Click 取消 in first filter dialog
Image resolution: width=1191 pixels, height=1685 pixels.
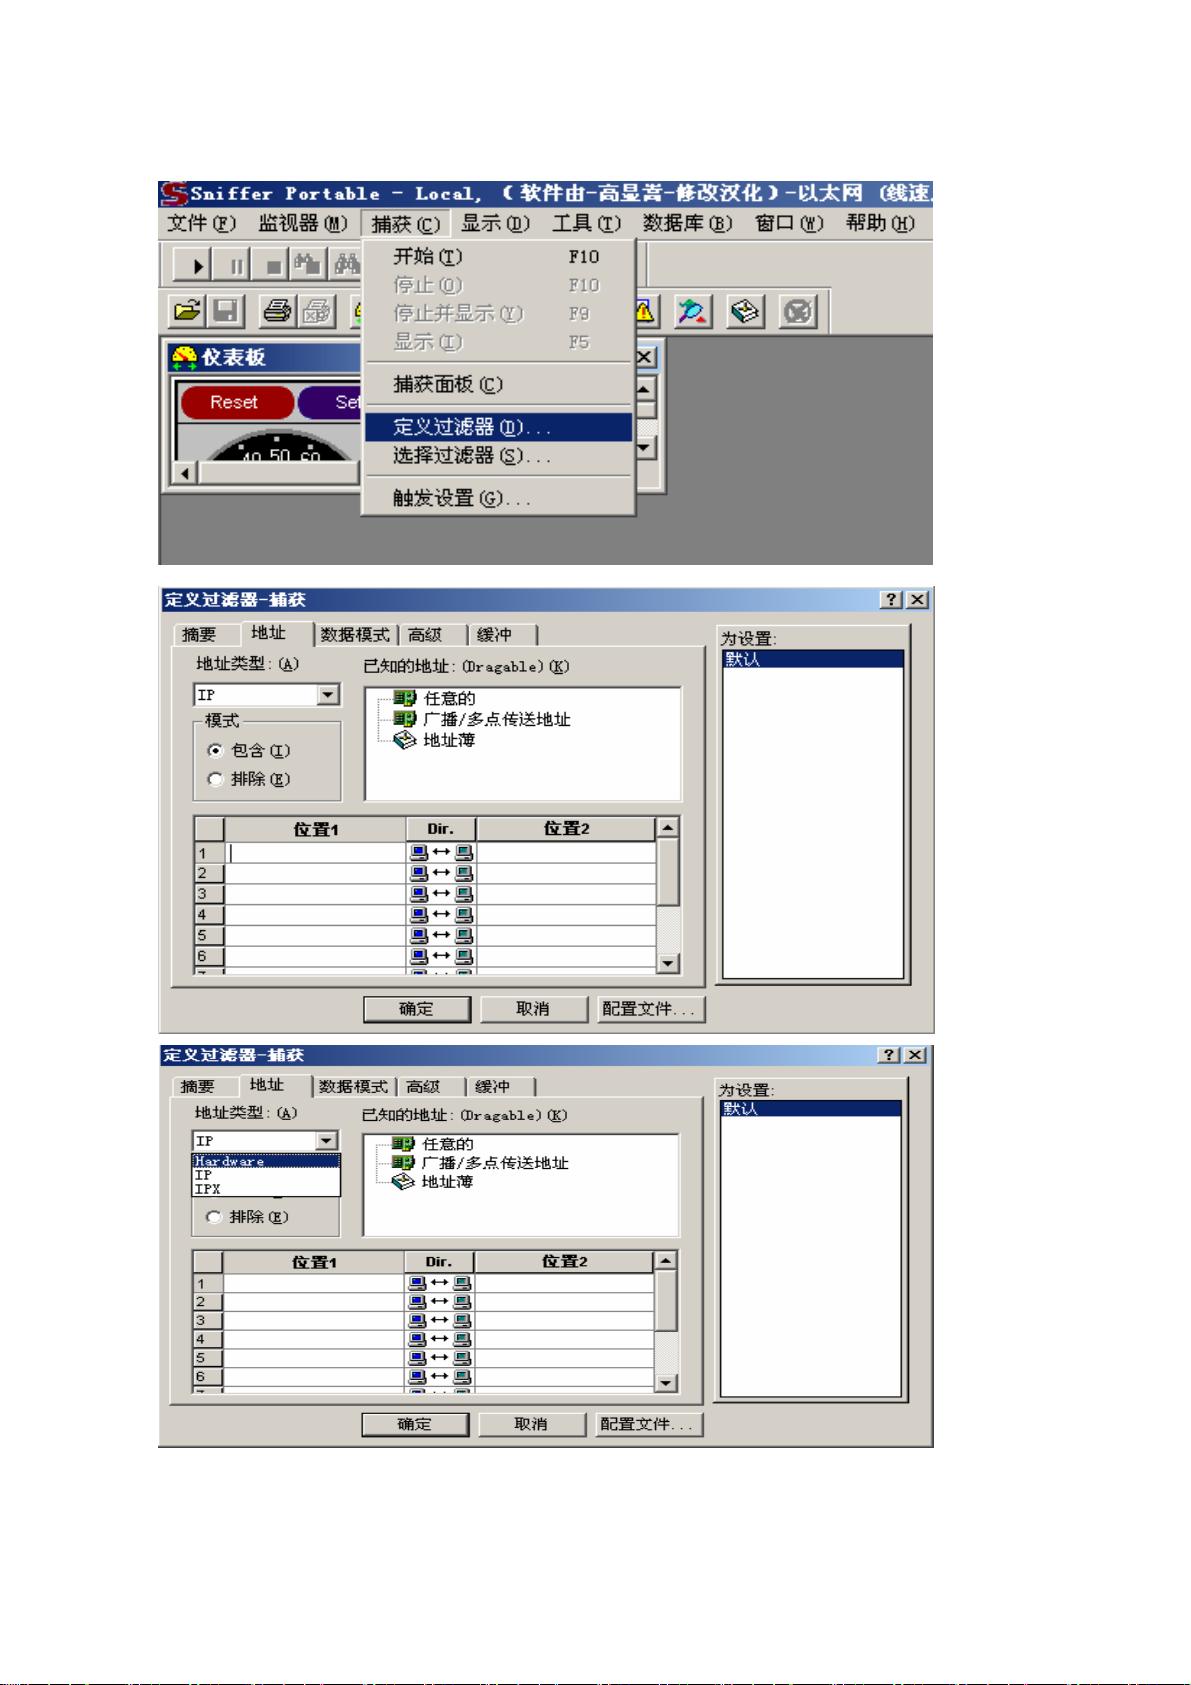click(x=533, y=1009)
